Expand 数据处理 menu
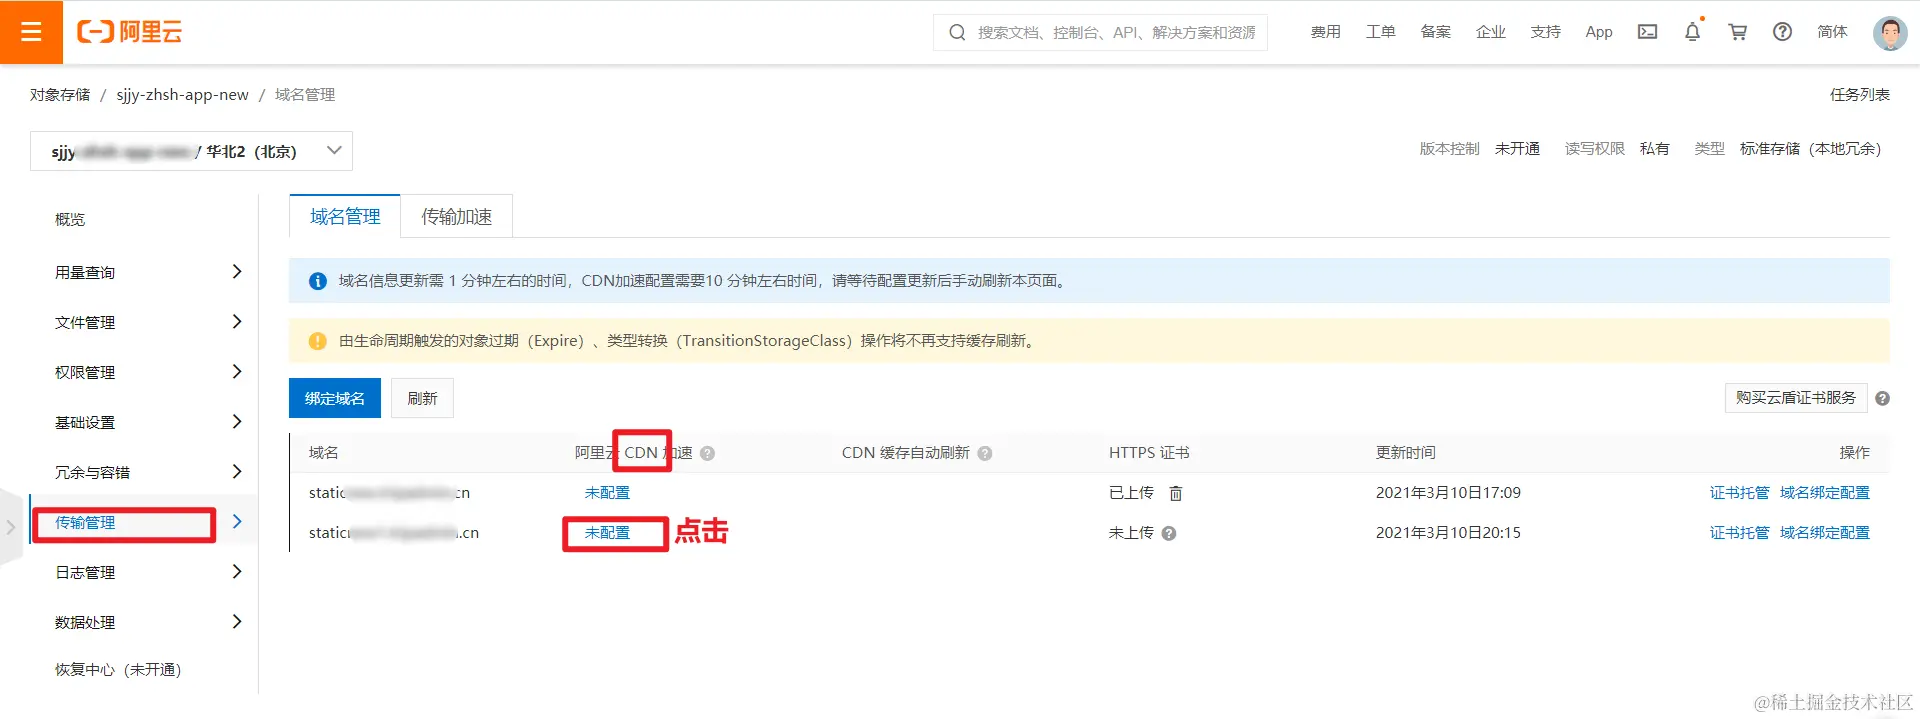The width and height of the screenshot is (1920, 719). 237,622
